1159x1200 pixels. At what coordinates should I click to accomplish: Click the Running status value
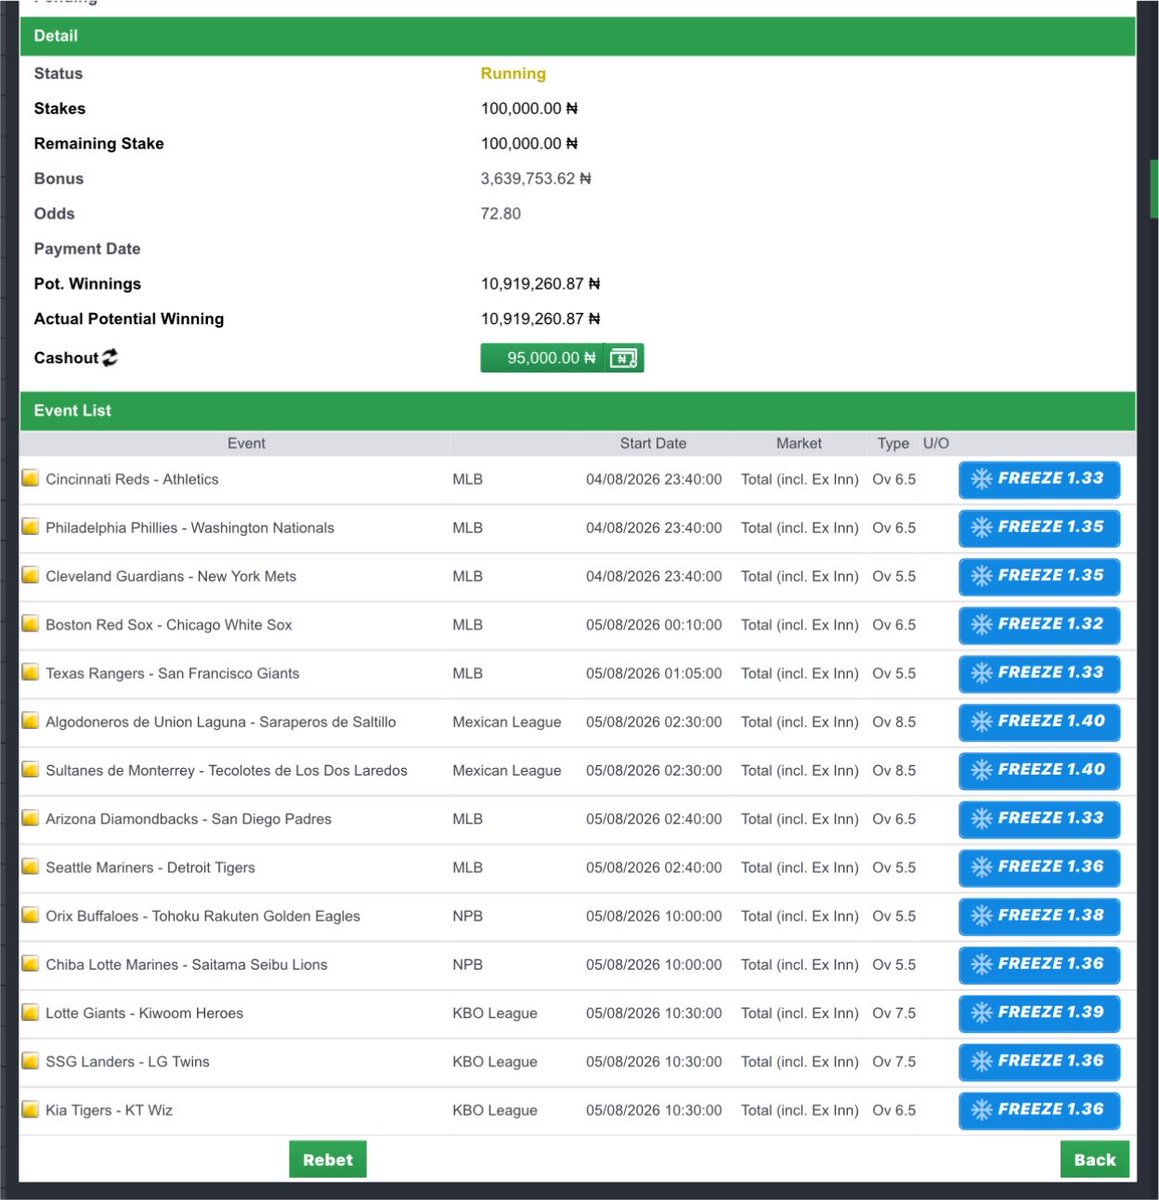[513, 73]
